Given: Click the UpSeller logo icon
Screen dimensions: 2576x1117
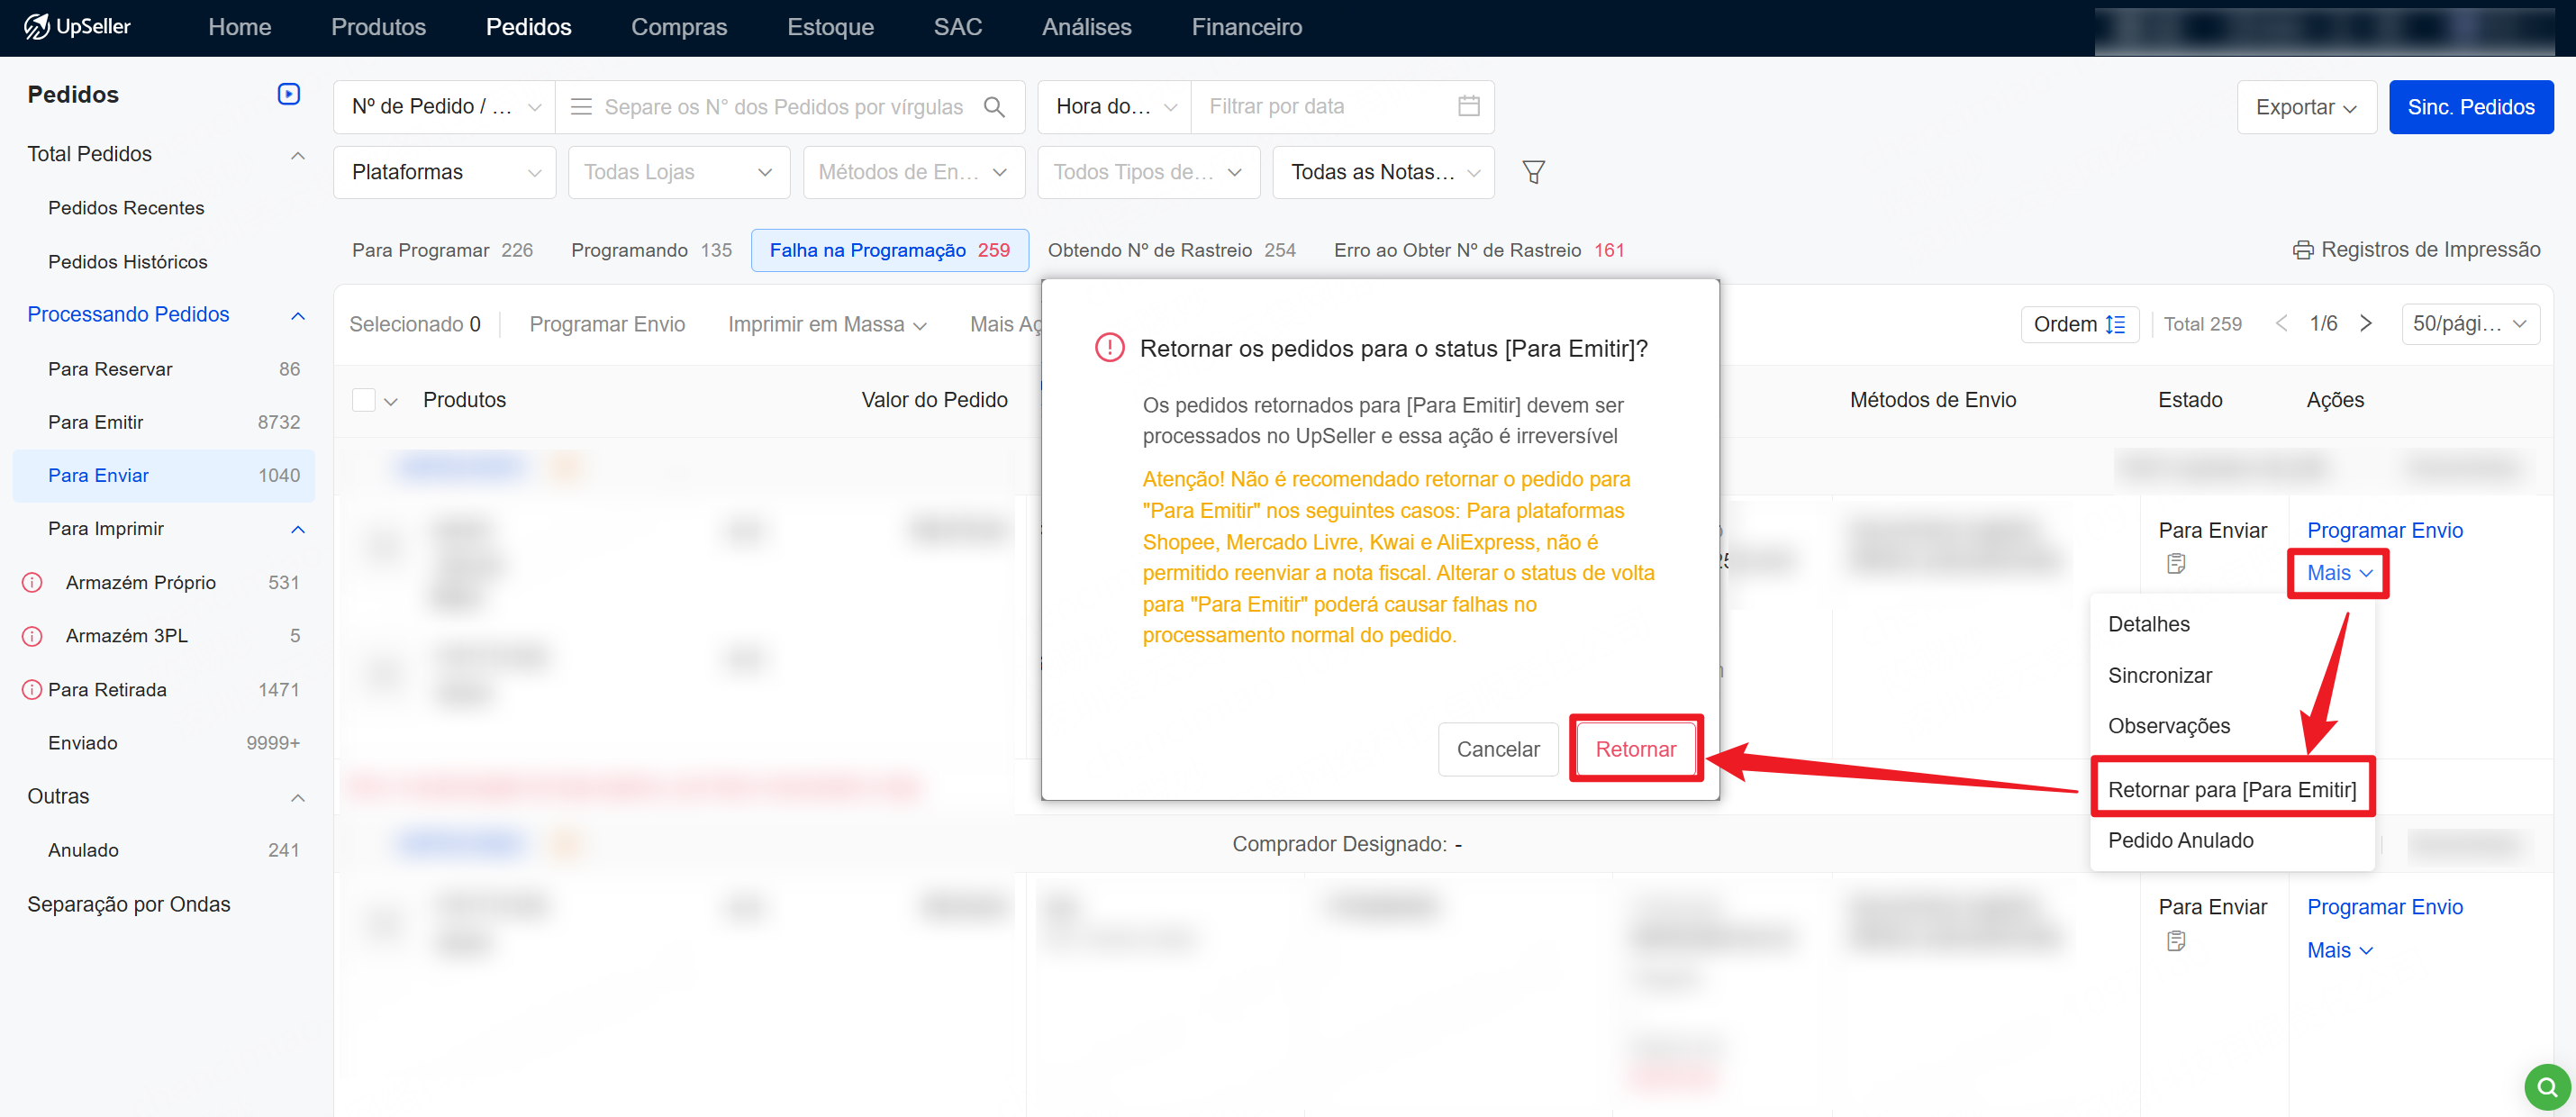Looking at the screenshot, I should click(x=37, y=27).
